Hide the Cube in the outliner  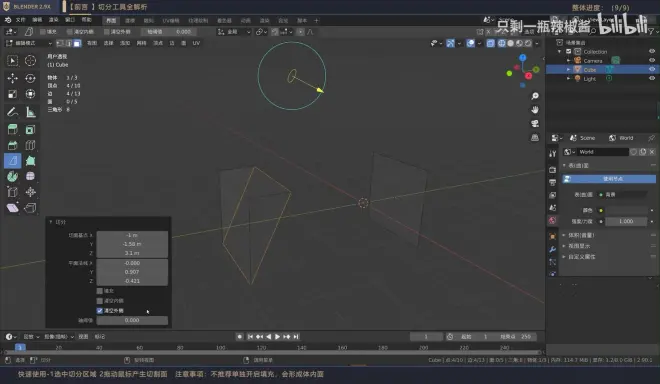(x=652, y=69)
